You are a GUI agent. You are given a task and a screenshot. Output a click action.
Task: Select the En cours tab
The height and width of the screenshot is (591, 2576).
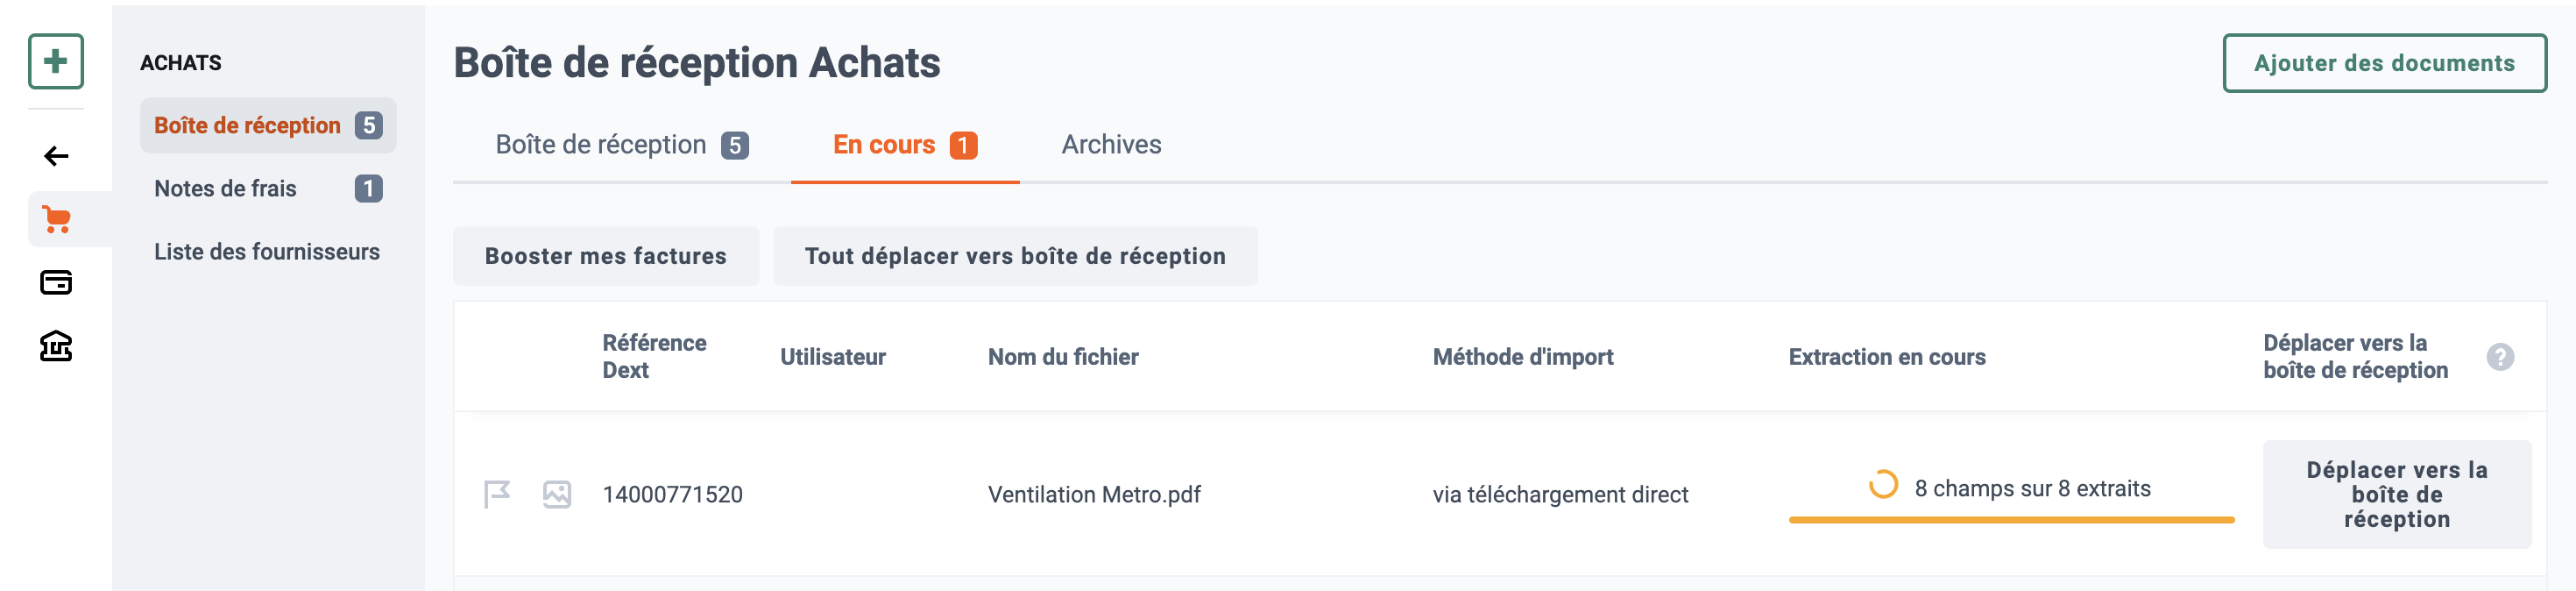(x=905, y=145)
